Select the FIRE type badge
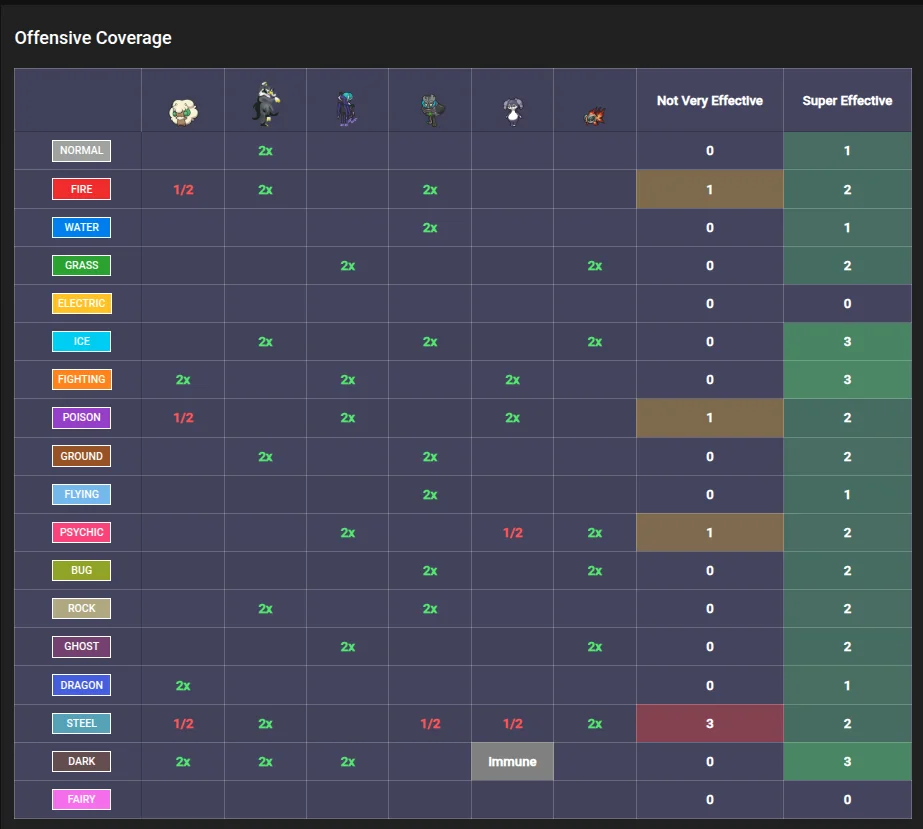 click(81, 189)
